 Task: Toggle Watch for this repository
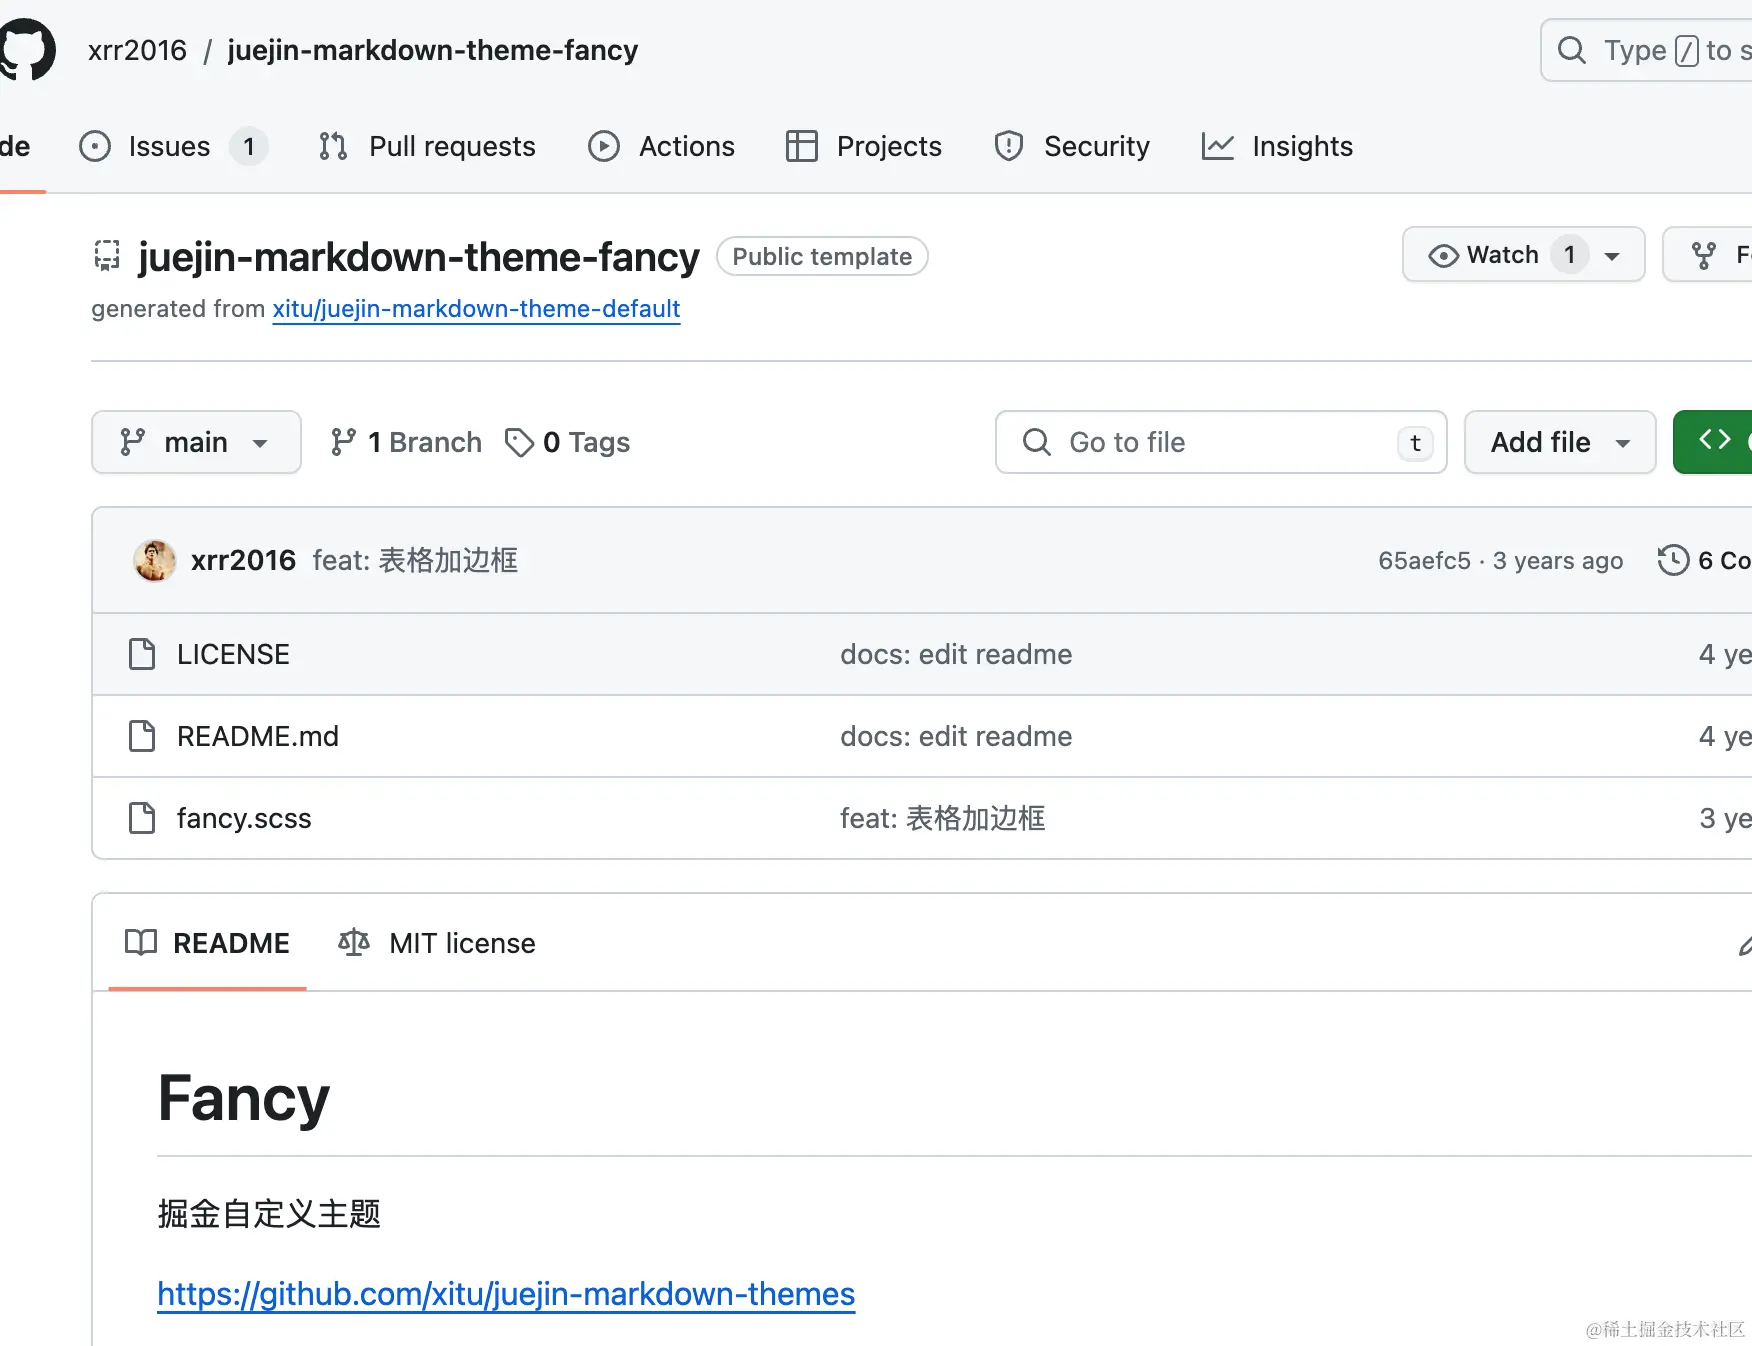[x=1485, y=255]
